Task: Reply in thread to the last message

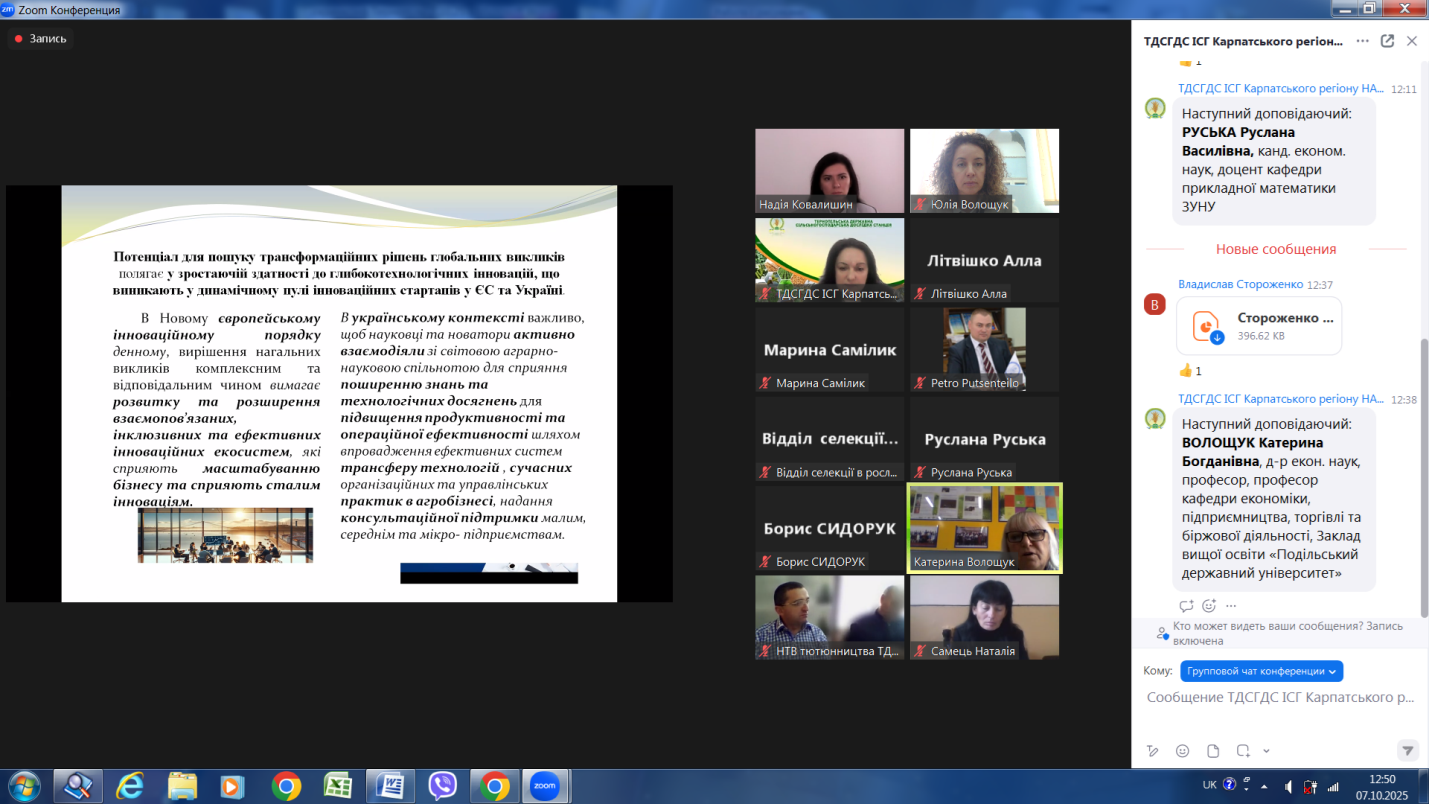Action: click(x=1186, y=606)
